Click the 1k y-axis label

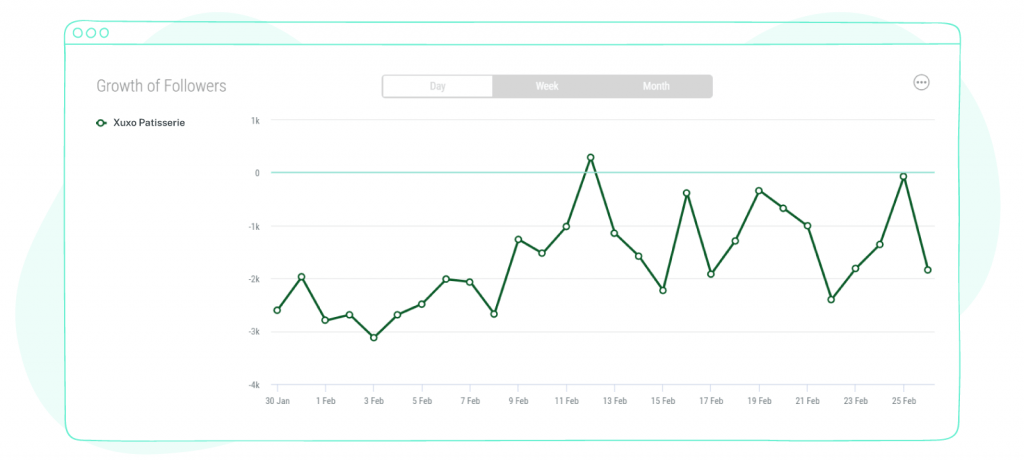255,120
